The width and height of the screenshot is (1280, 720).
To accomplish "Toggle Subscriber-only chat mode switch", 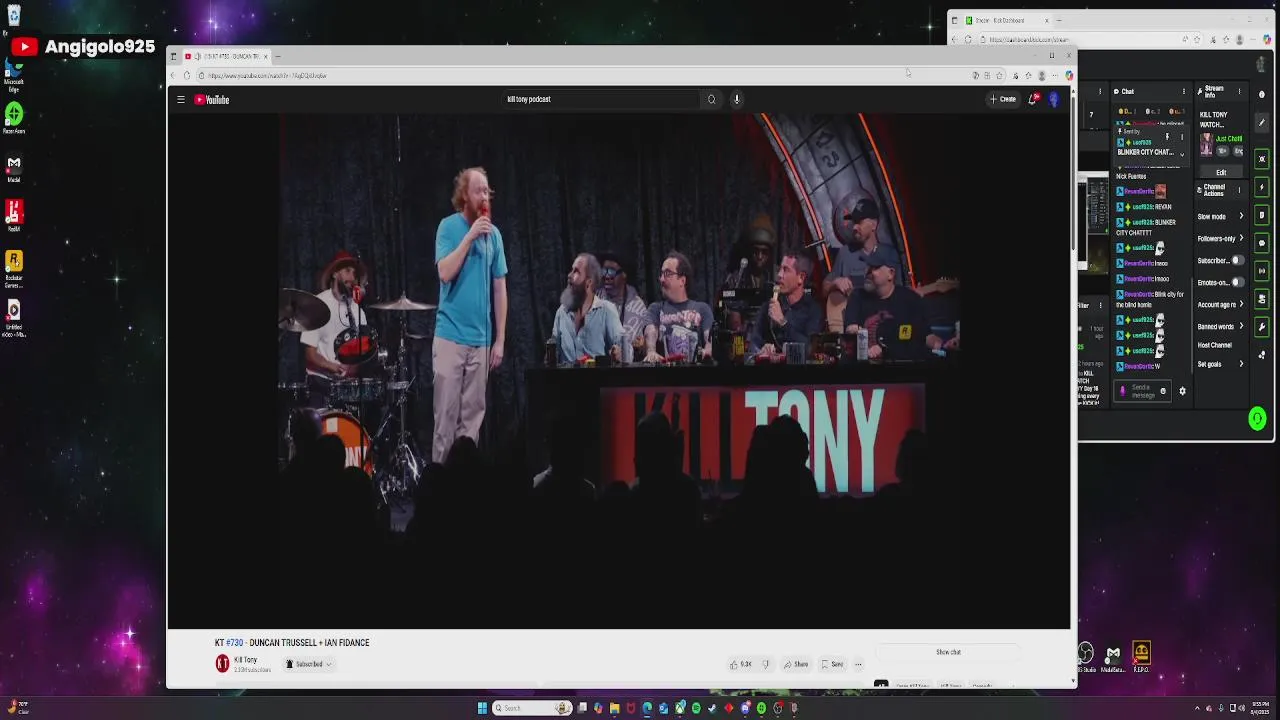I will click(x=1238, y=260).
